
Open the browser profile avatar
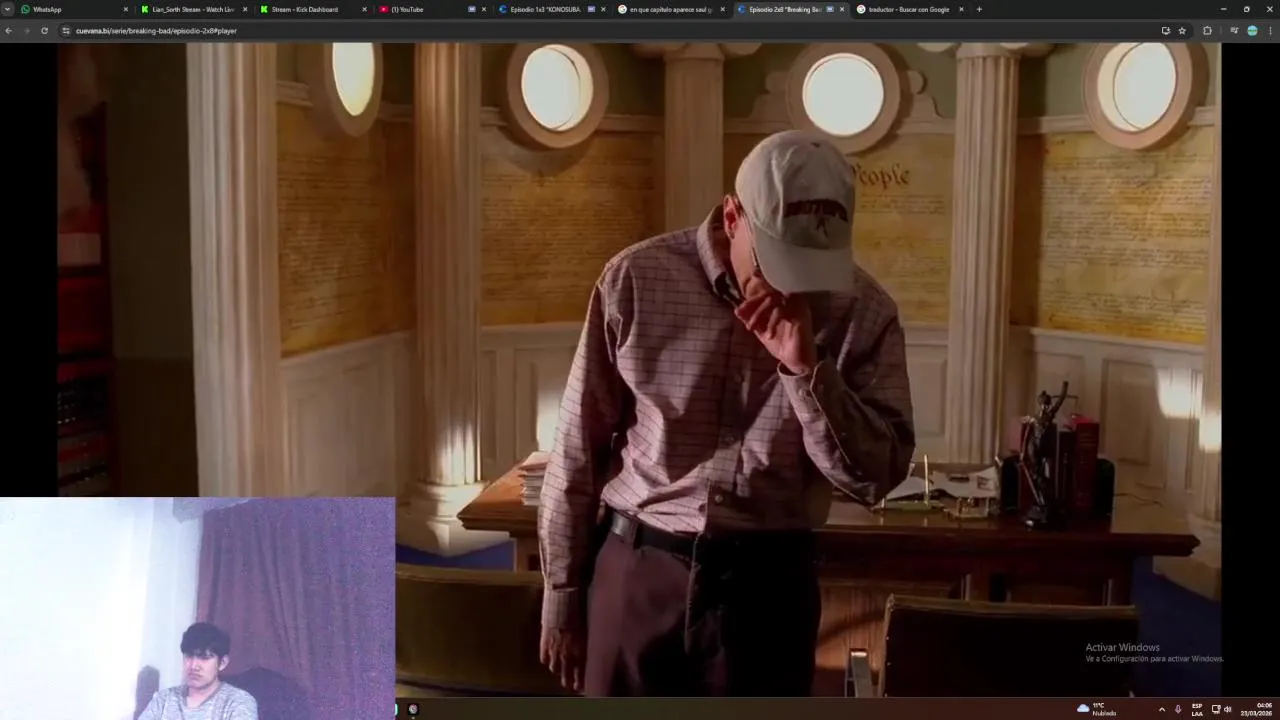pos(1252,31)
